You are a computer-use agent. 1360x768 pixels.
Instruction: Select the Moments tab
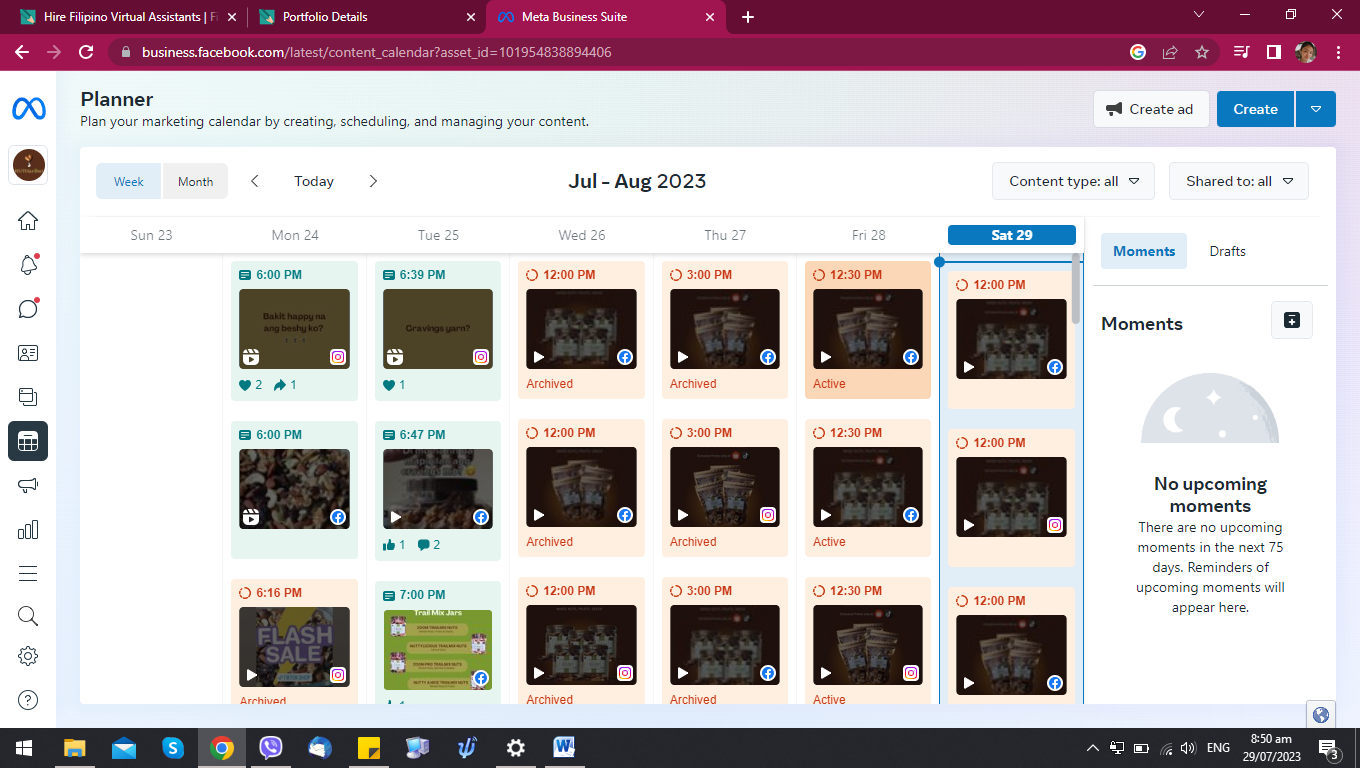coord(1144,251)
